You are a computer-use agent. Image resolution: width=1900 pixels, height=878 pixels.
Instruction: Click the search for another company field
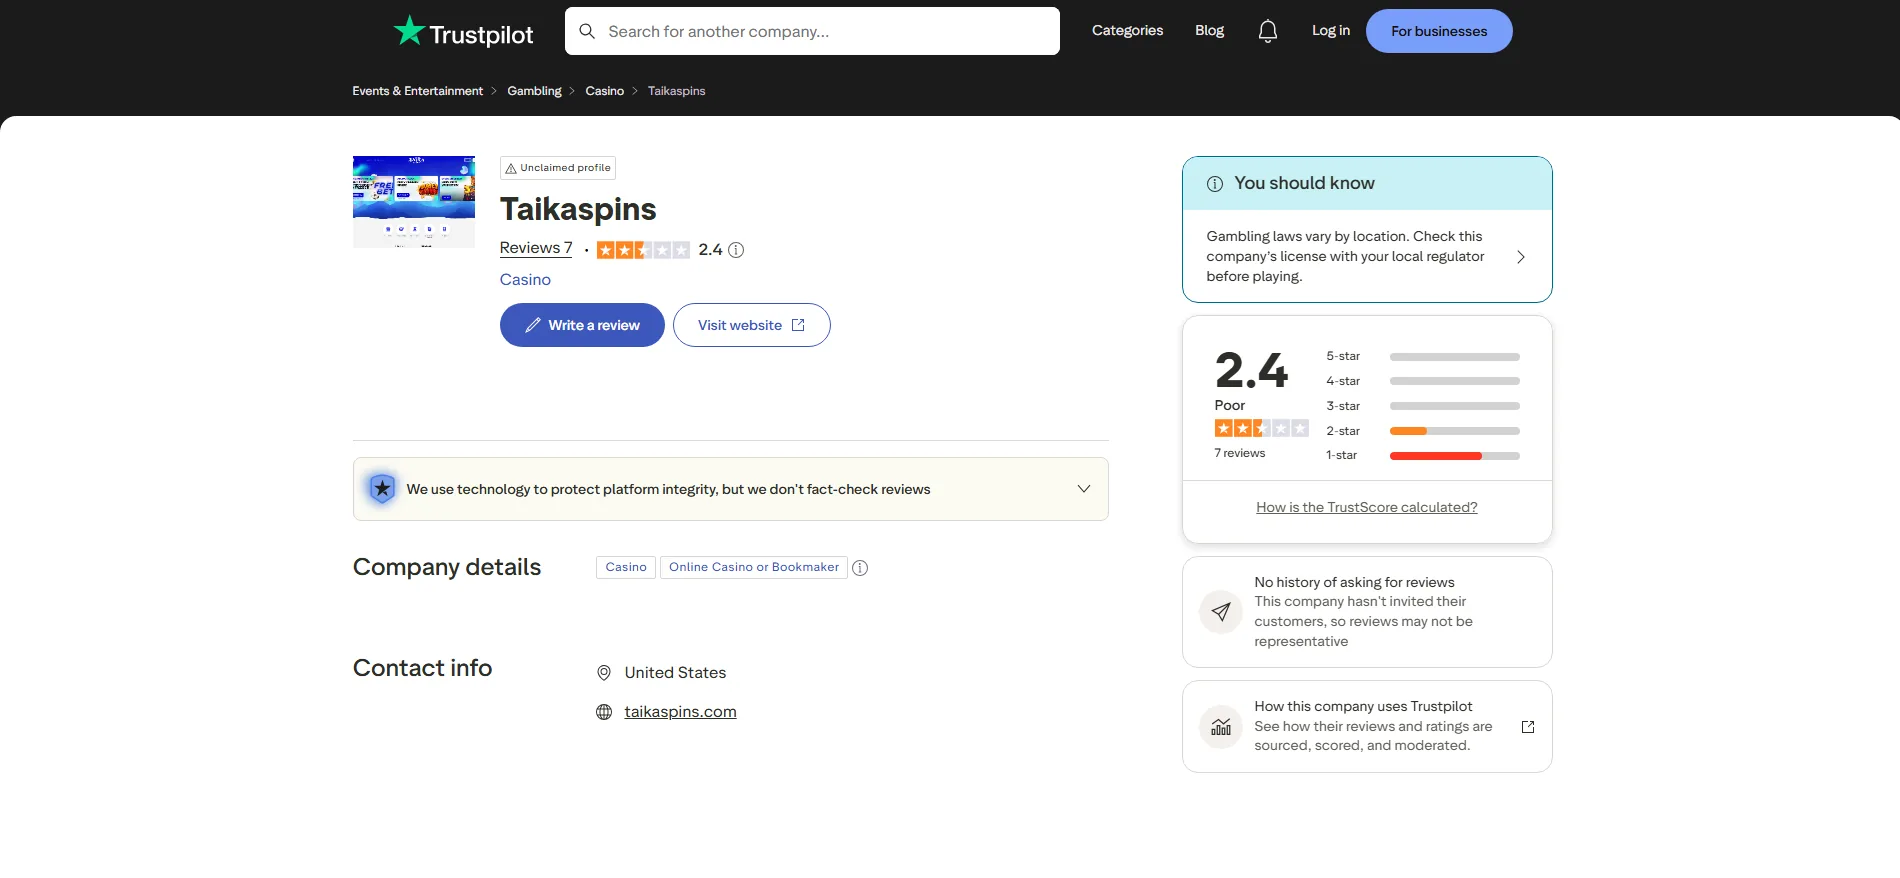(812, 31)
